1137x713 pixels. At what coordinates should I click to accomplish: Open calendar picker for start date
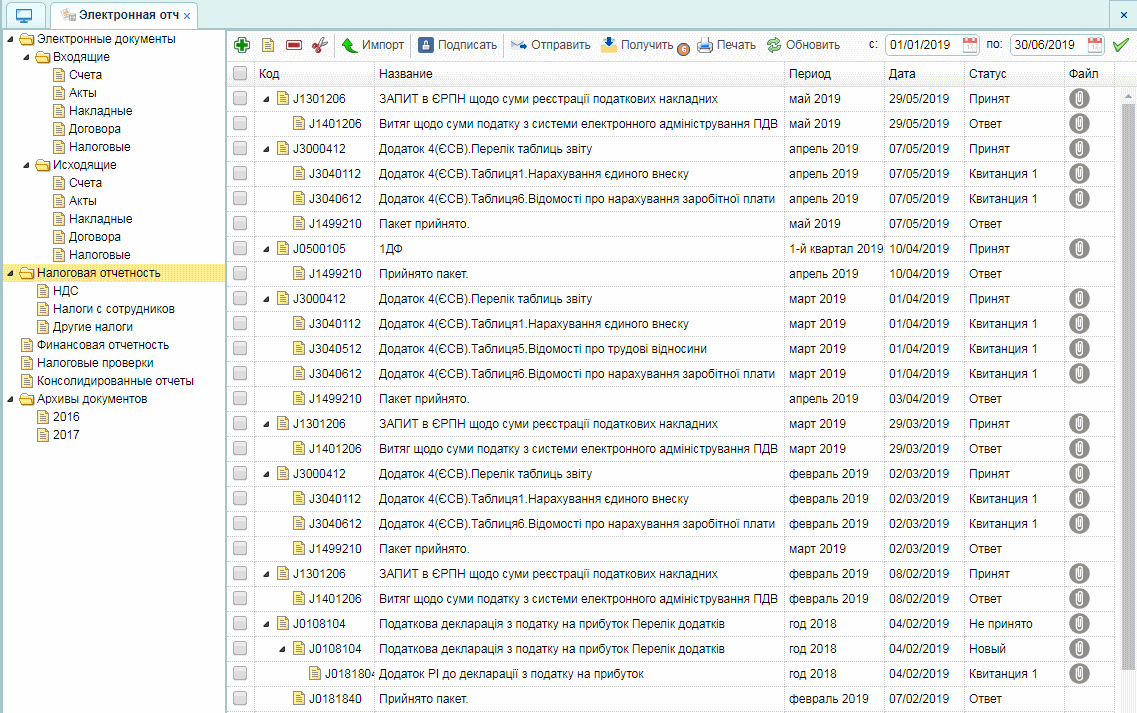coord(969,45)
